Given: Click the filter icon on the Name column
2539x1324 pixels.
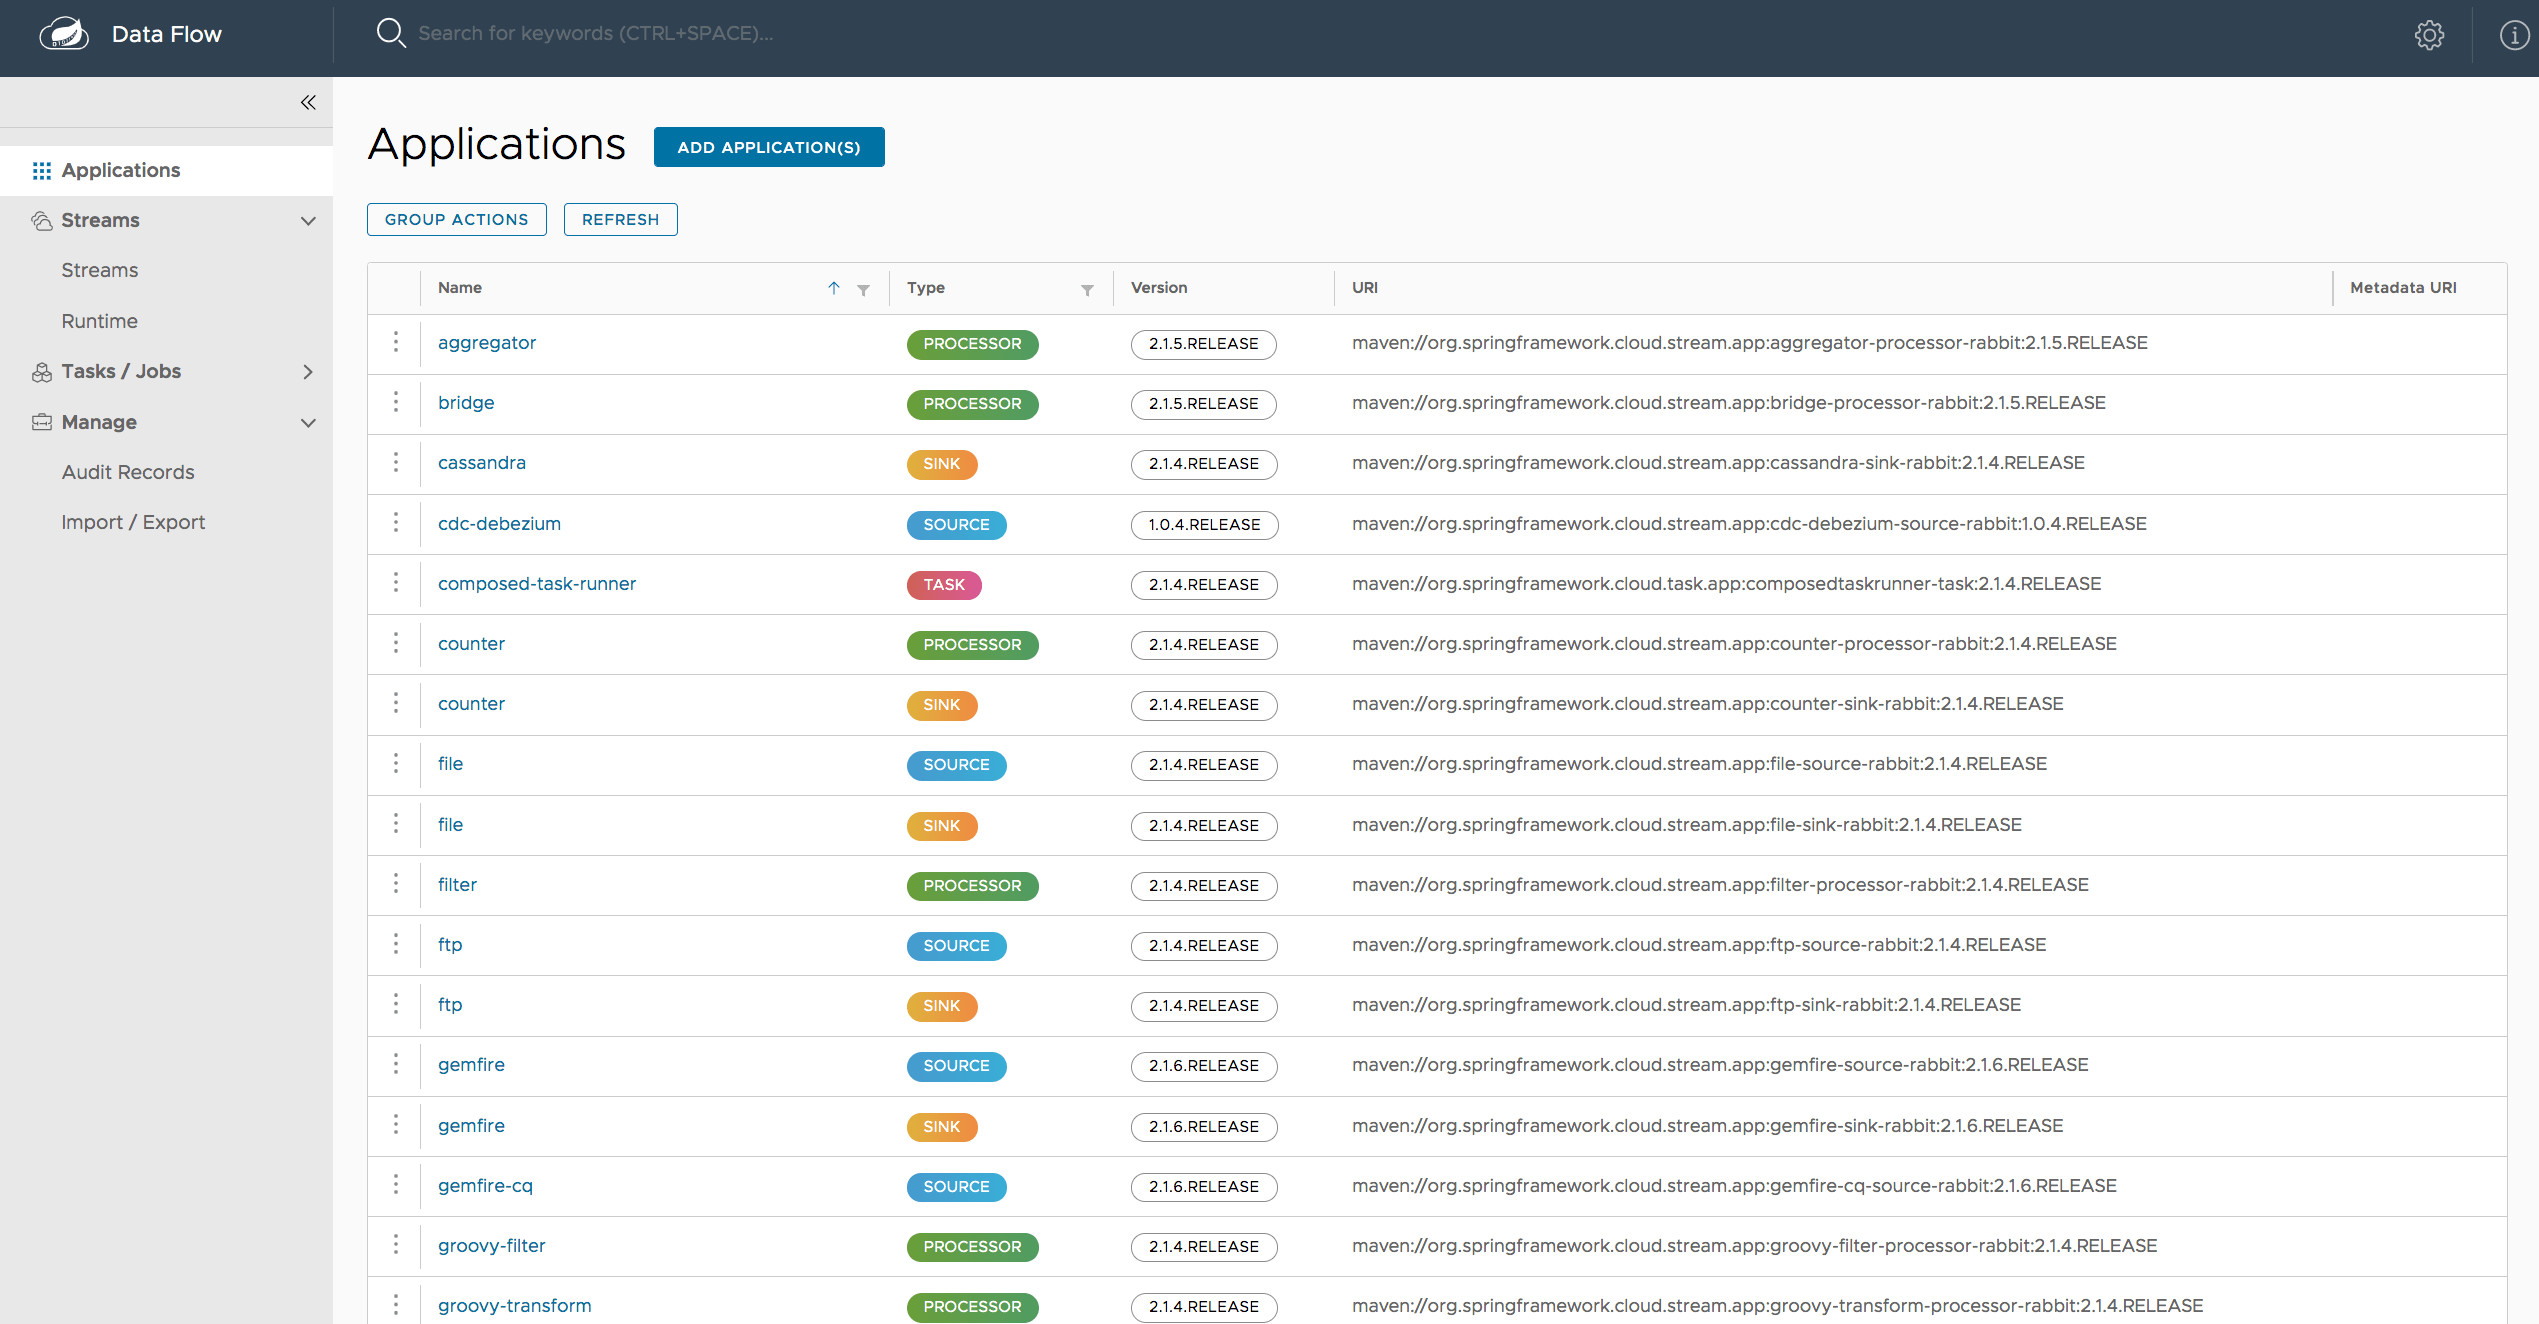Looking at the screenshot, I should tap(864, 288).
